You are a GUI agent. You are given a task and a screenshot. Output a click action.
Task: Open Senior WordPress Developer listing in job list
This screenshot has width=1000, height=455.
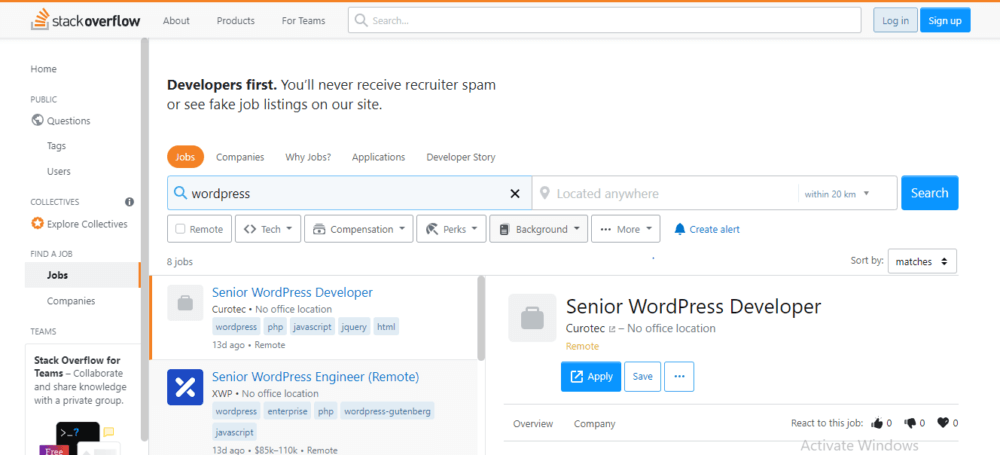[x=292, y=292]
